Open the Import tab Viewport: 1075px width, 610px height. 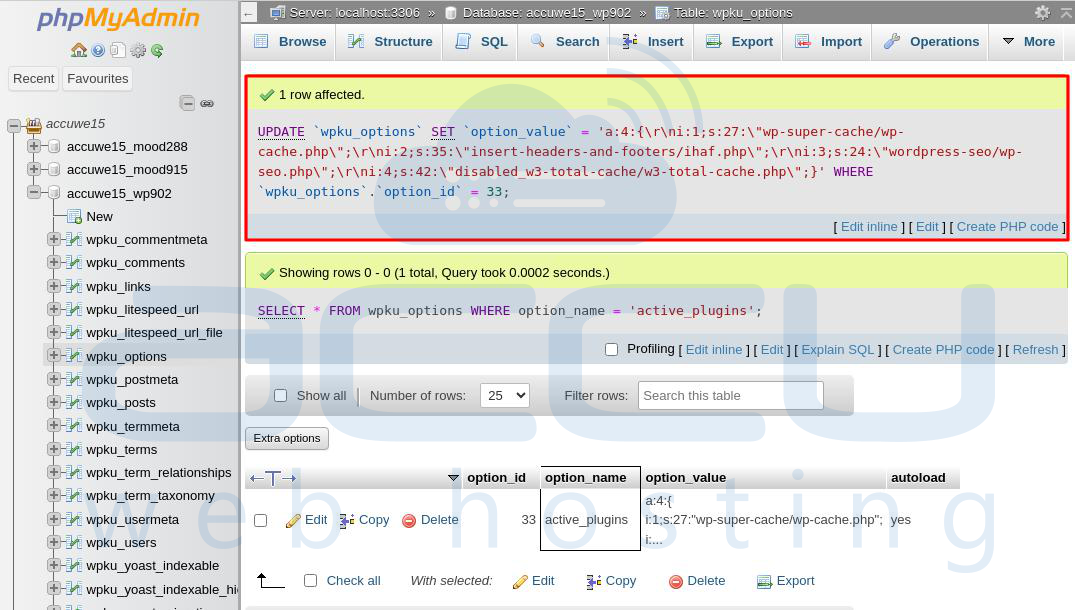(828, 41)
